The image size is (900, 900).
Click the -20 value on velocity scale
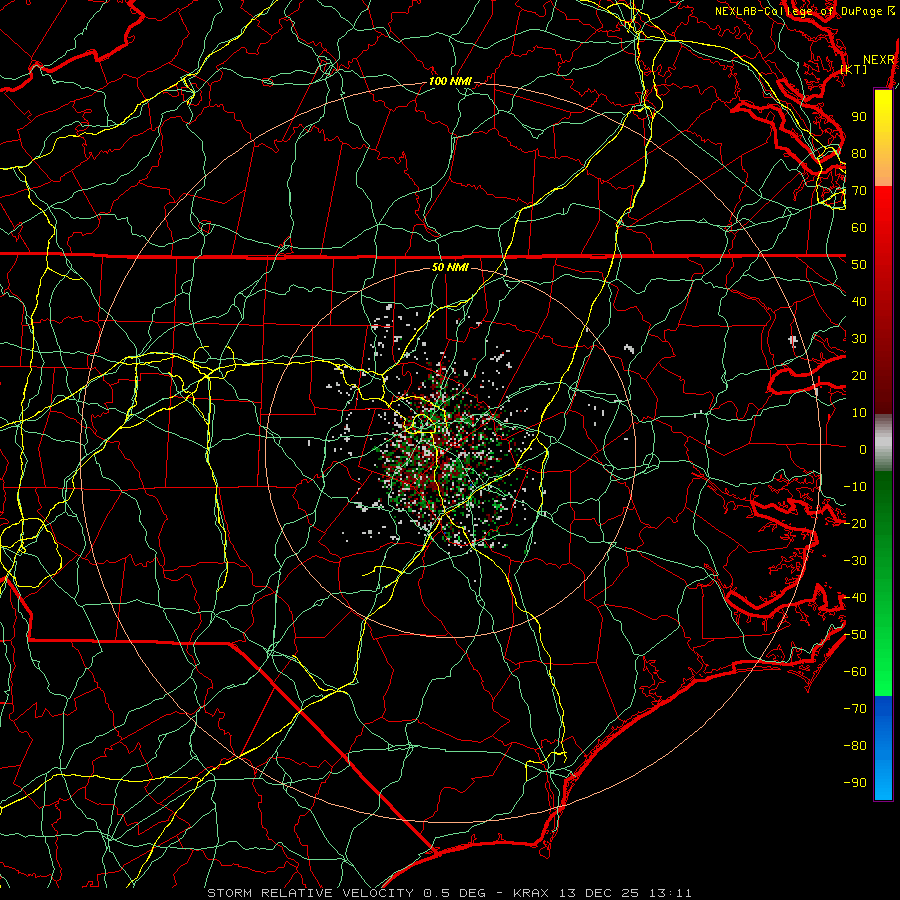(855, 524)
